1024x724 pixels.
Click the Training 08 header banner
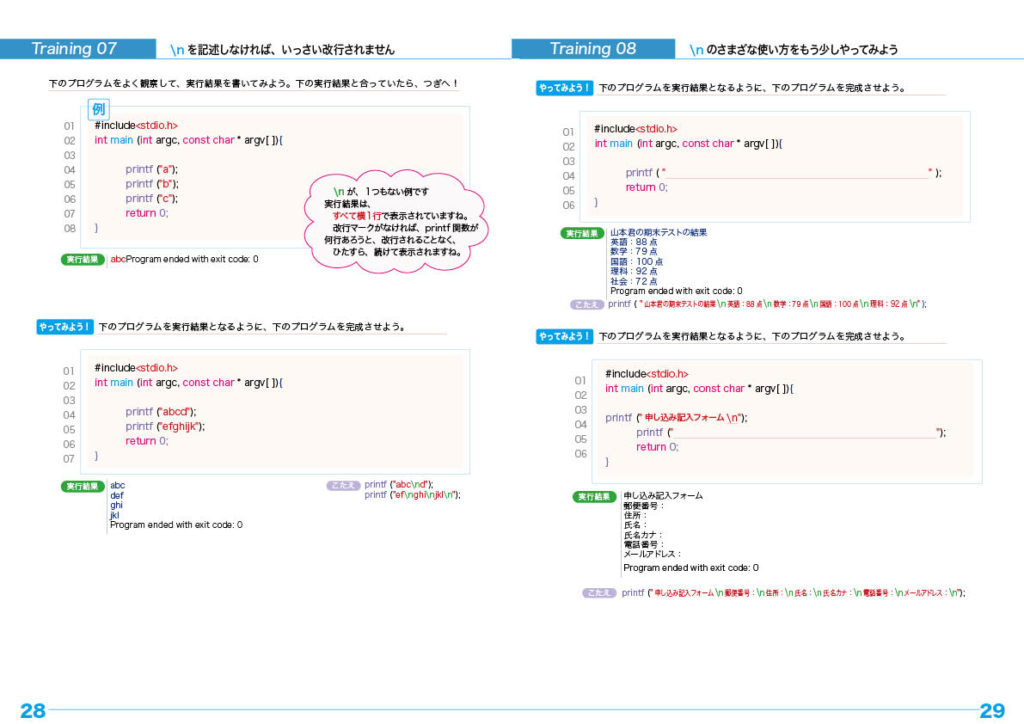coord(593,49)
